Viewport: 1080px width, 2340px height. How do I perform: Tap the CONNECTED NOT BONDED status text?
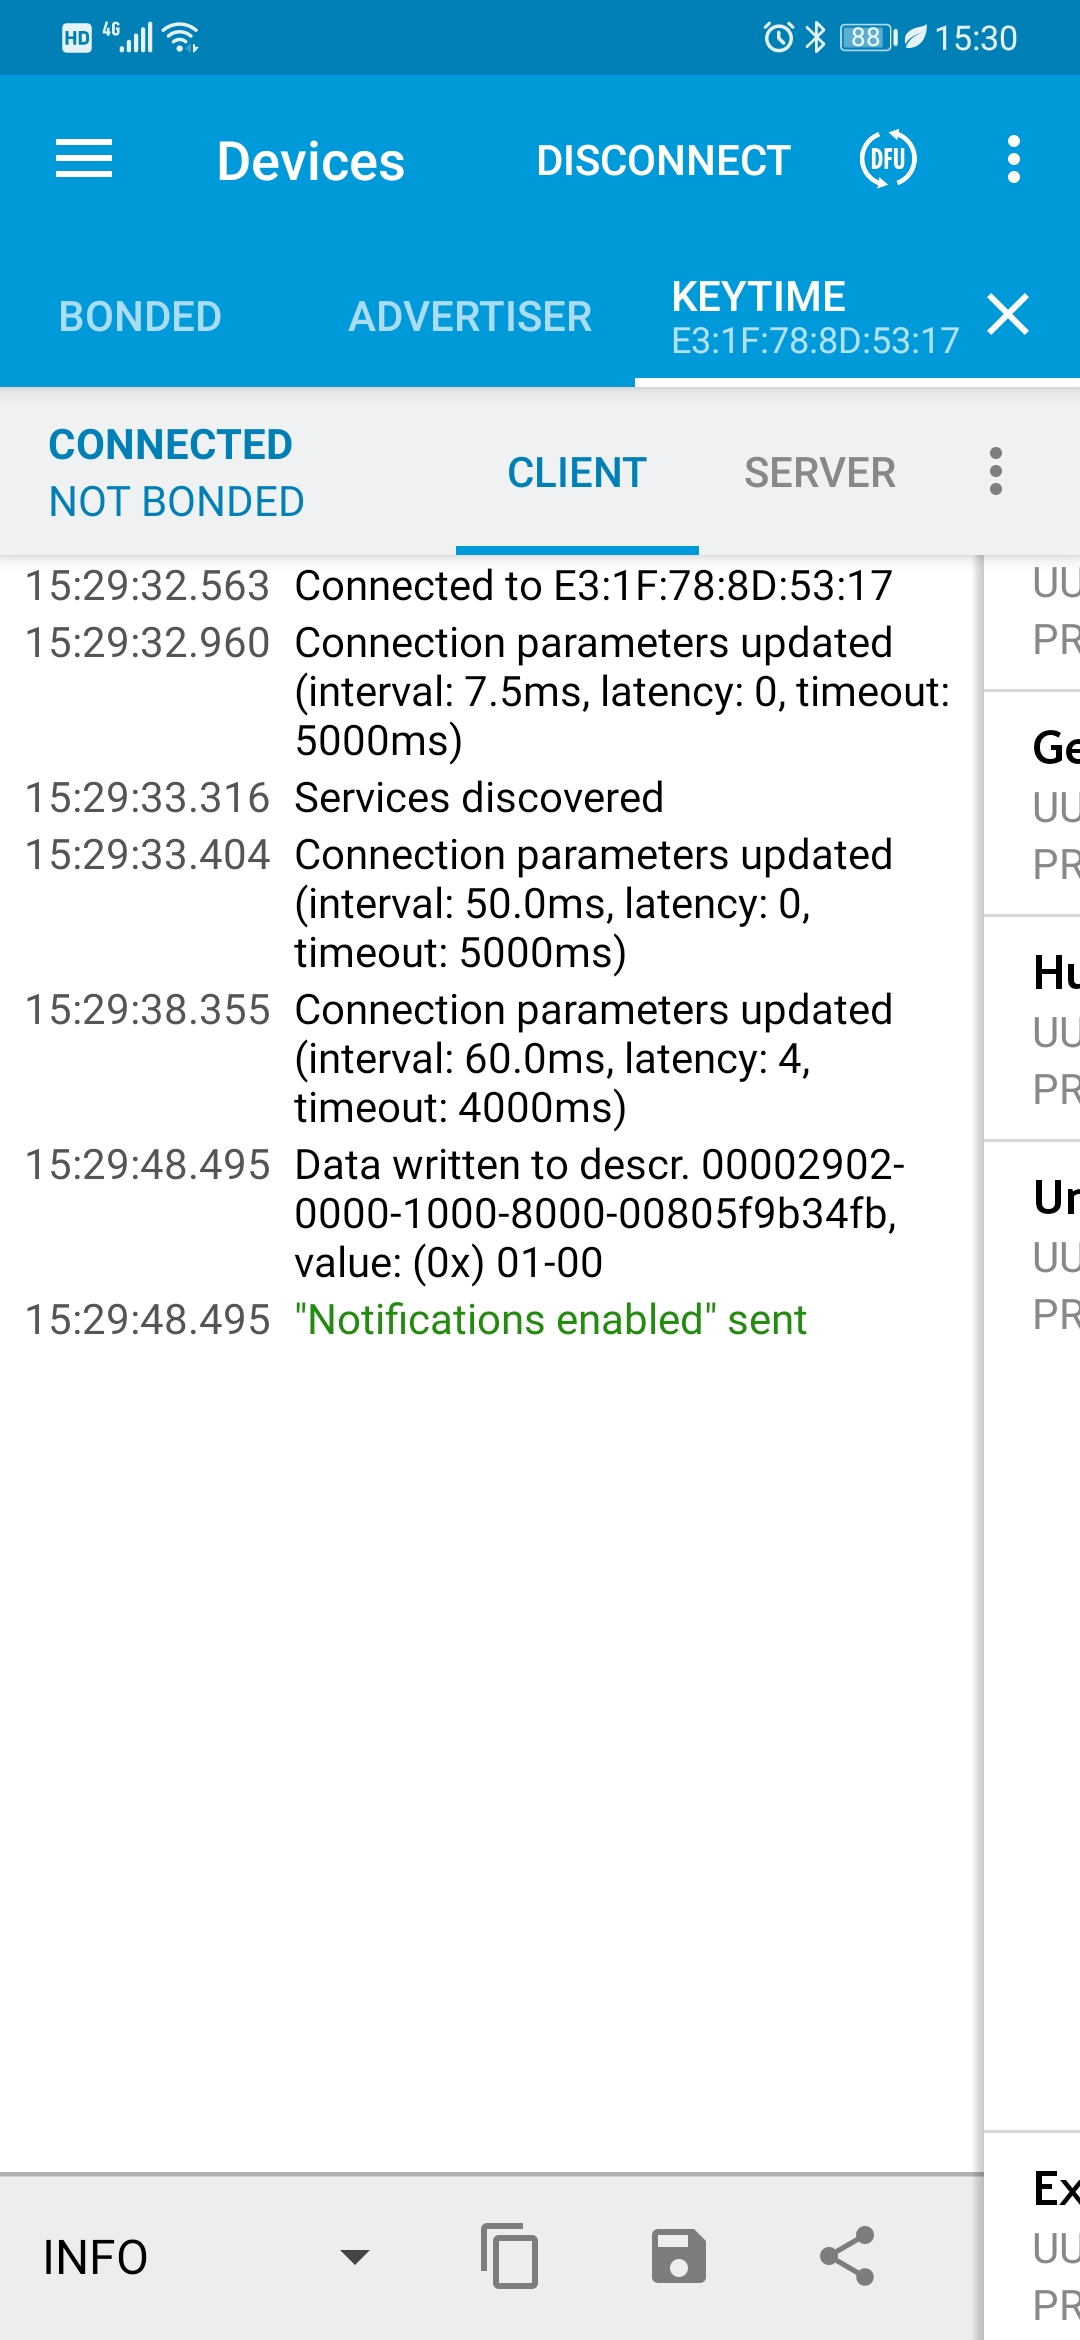click(x=176, y=473)
